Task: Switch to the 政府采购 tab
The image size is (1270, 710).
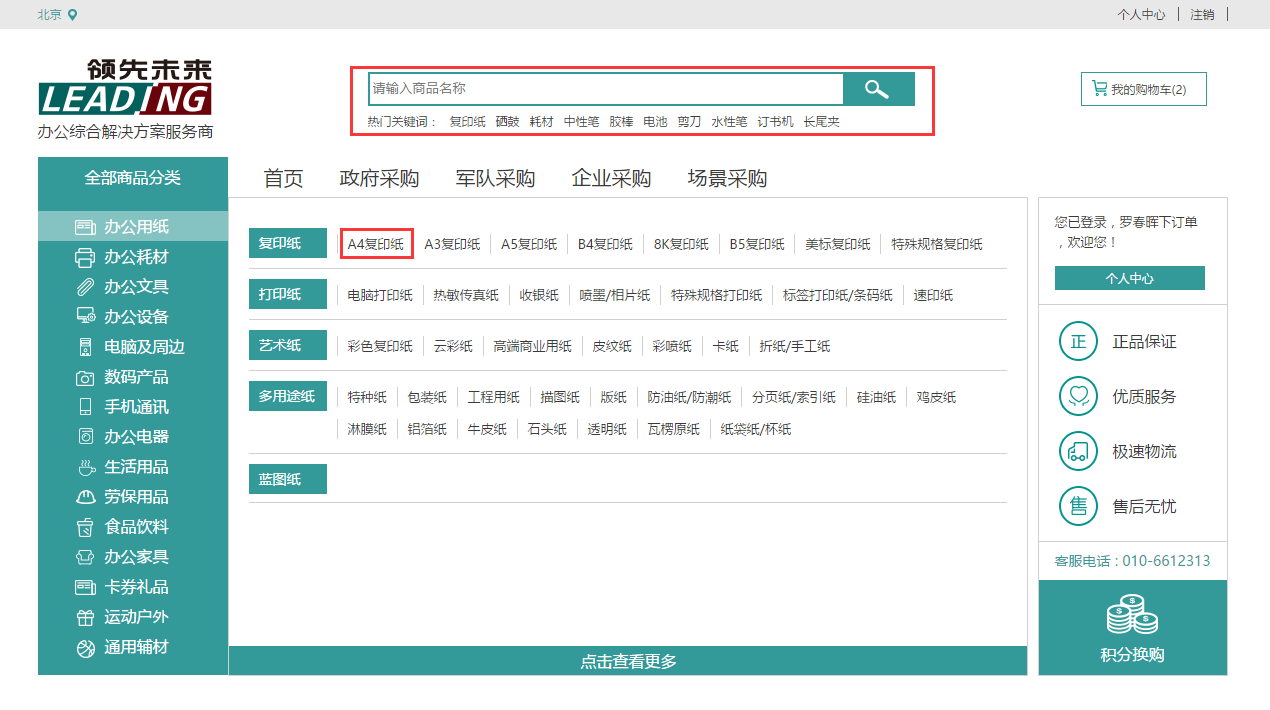Action: click(x=379, y=179)
